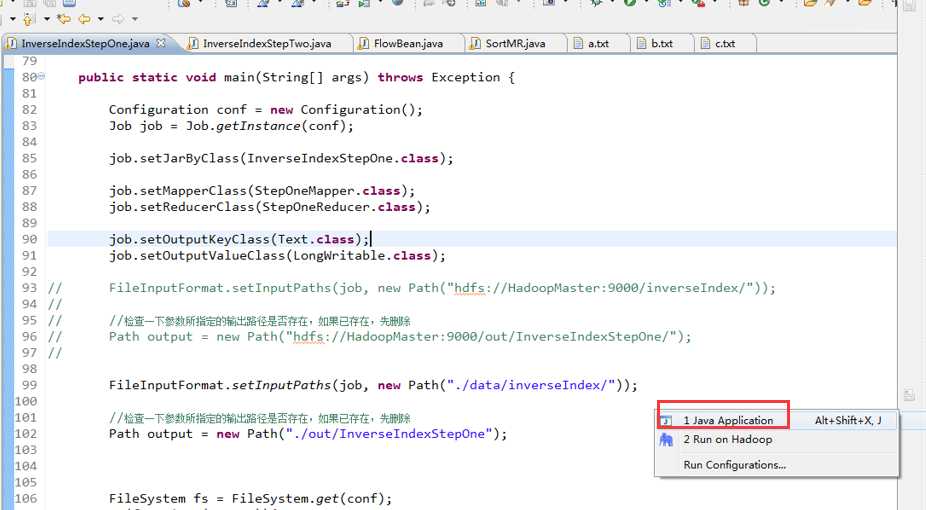Click 'FileSystem fs = FileSystem.get(conf);' line
This screenshot has height=510, width=926.
click(x=250, y=499)
